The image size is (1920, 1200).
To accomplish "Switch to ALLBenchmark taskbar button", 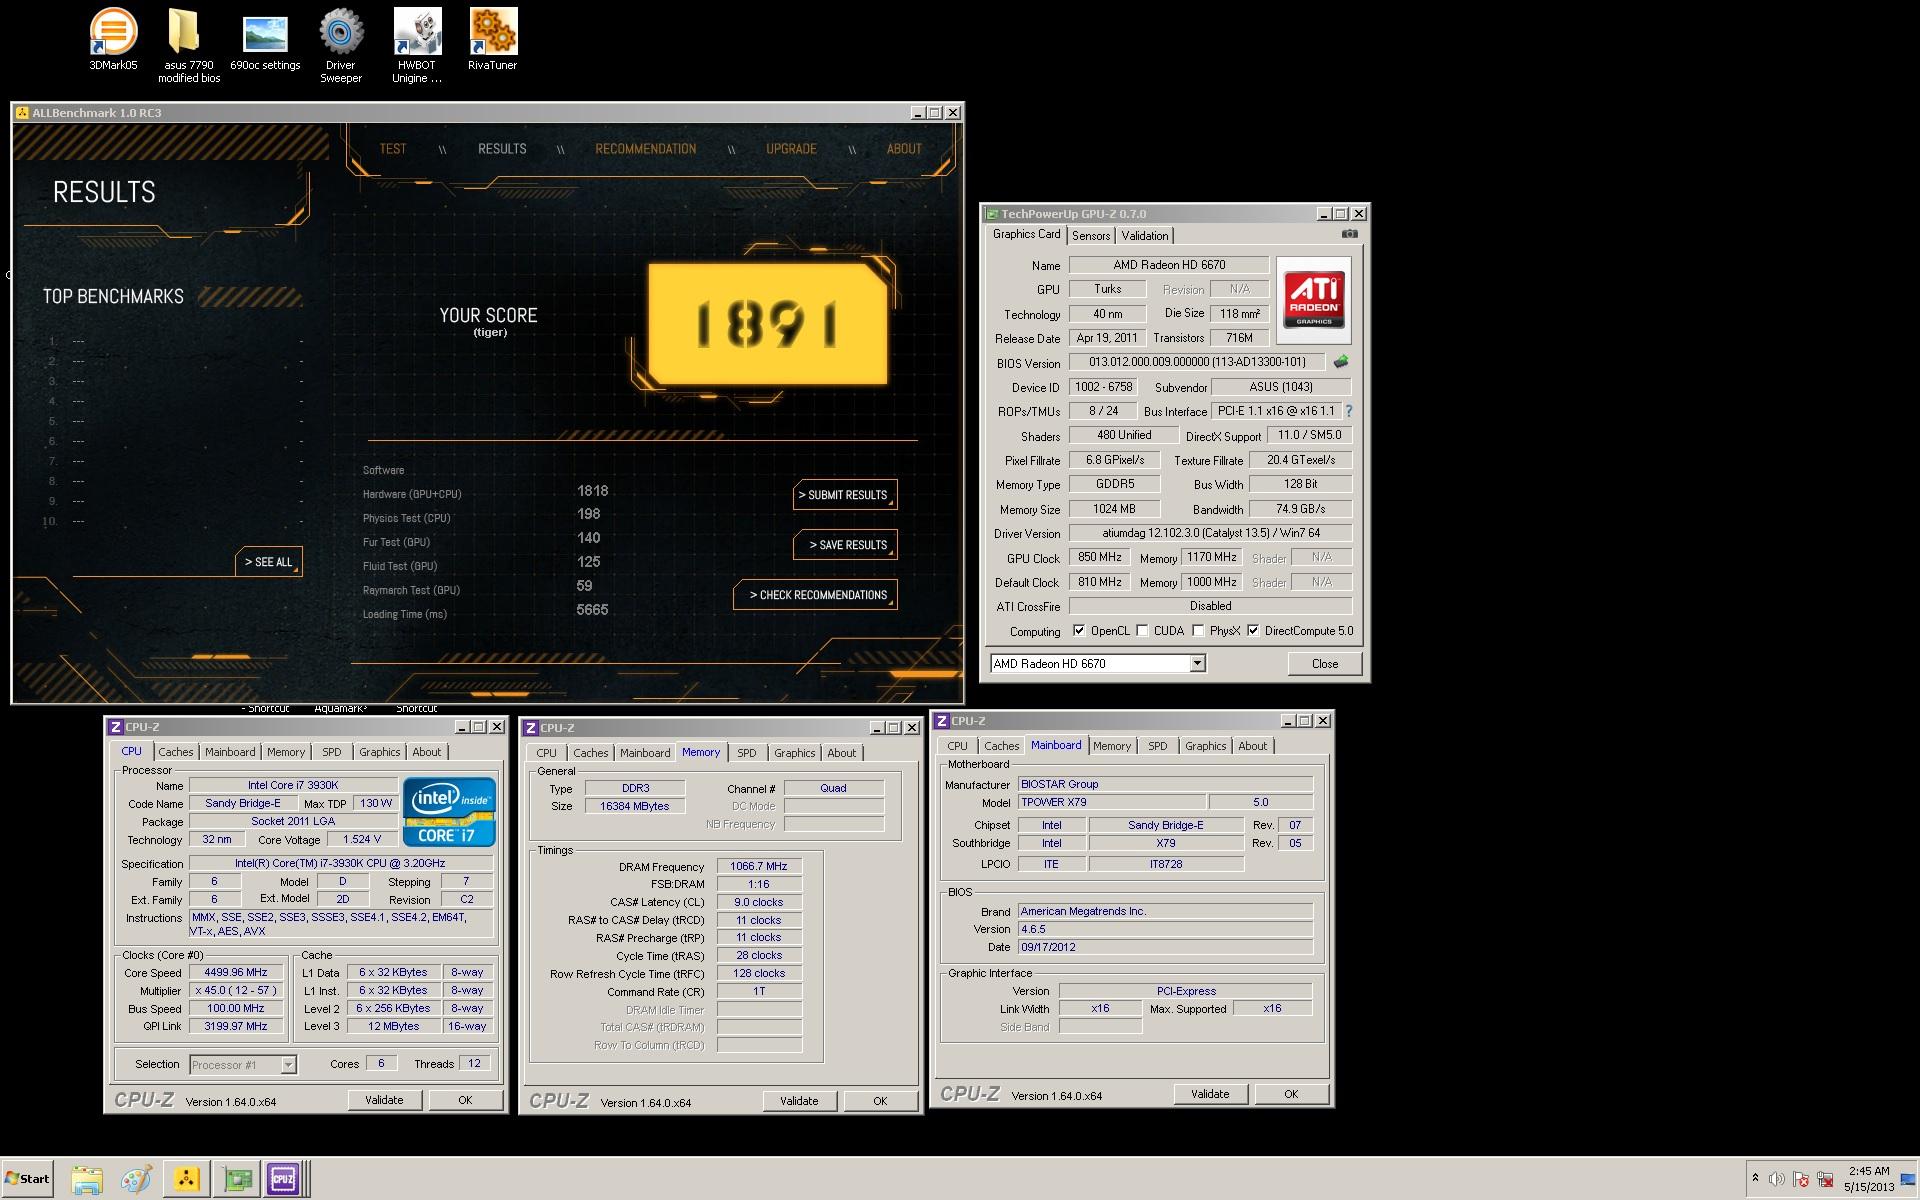I will pos(187,1179).
